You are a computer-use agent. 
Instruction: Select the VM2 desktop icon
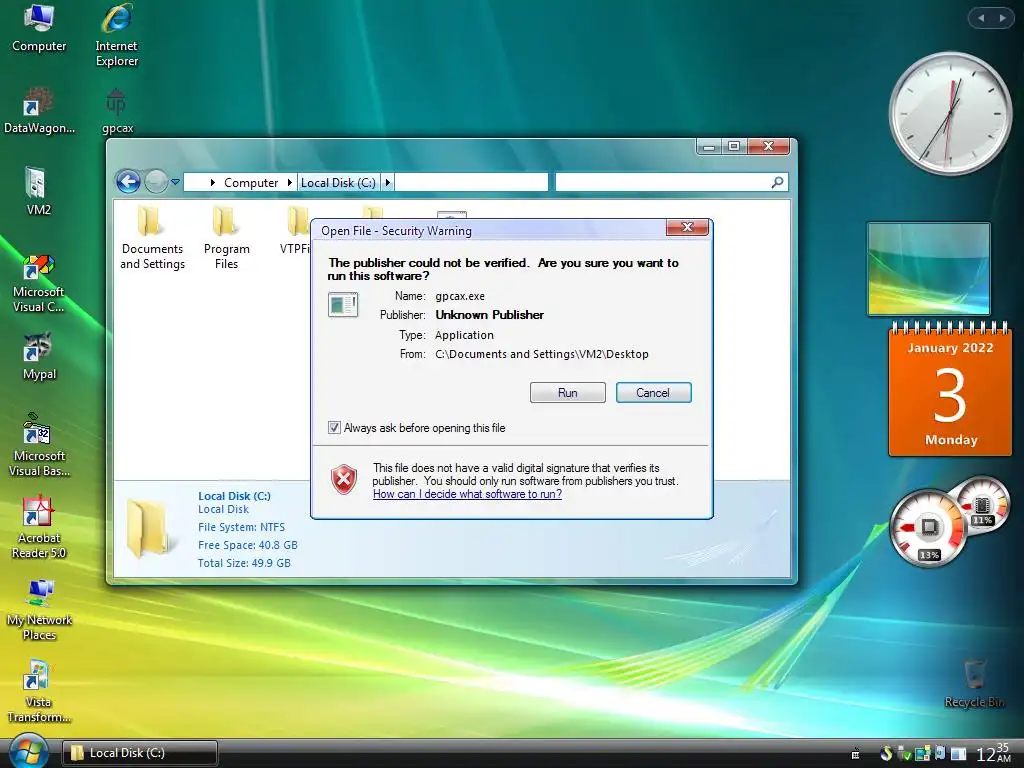(x=39, y=191)
